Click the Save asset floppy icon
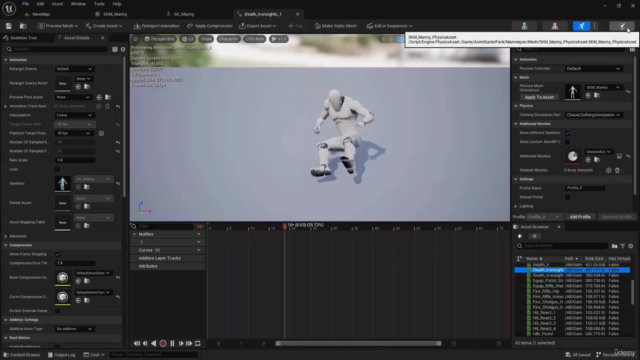Image resolution: width=640 pixels, height=360 pixels. pyautogui.click(x=9, y=26)
